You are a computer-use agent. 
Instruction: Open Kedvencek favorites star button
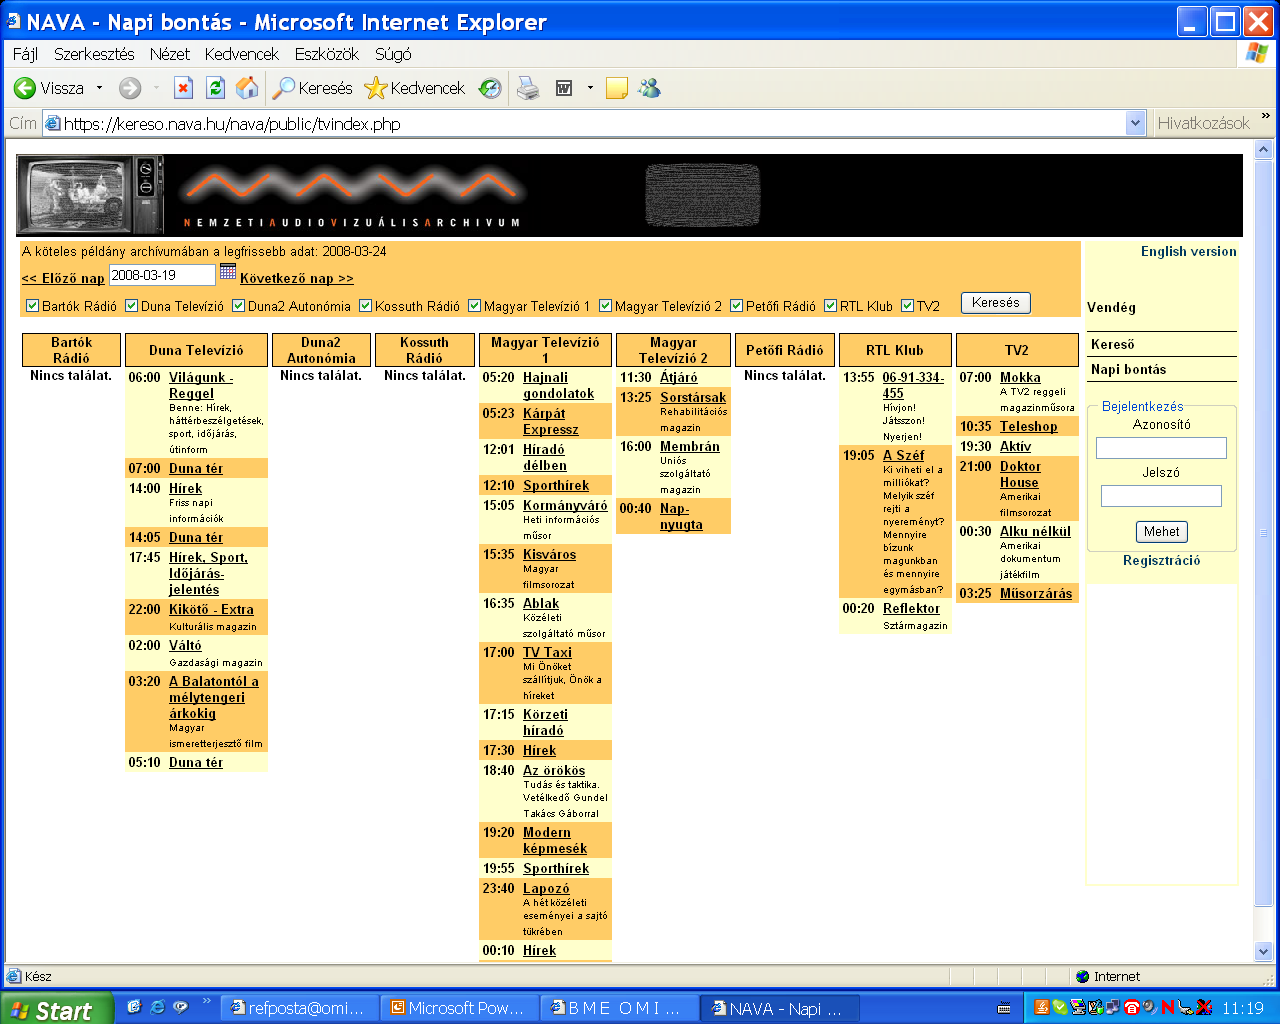pyautogui.click(x=415, y=88)
